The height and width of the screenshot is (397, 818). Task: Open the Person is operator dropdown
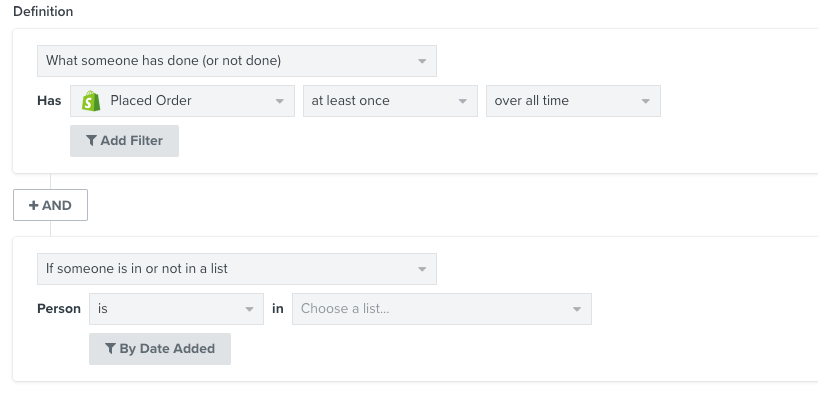click(176, 309)
